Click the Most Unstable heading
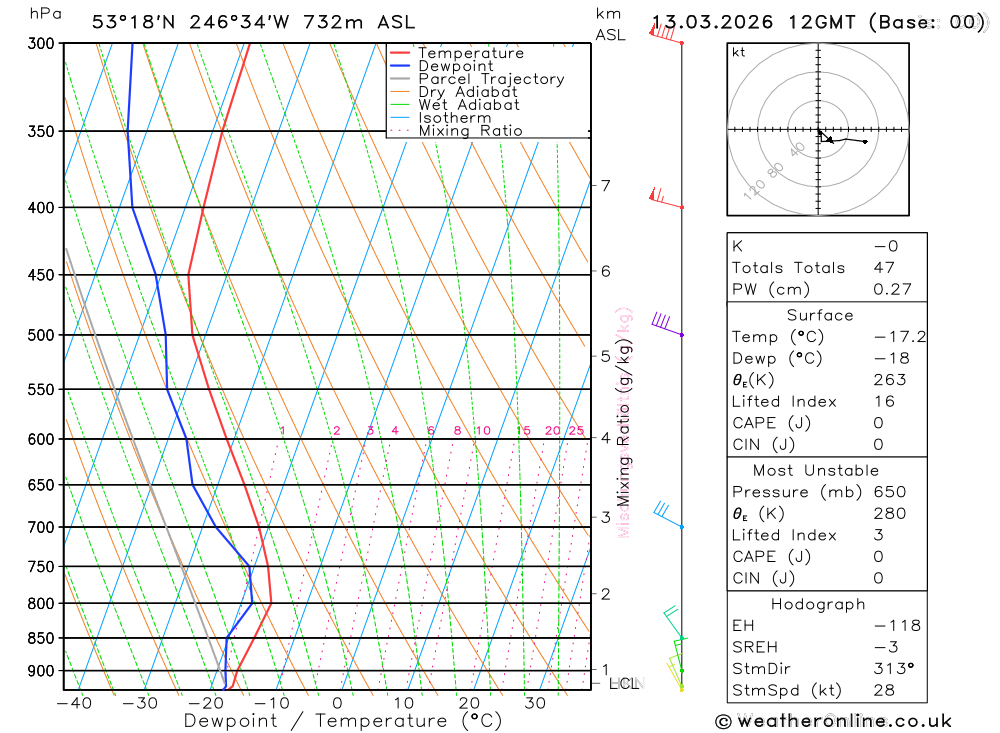Image resolution: width=1000 pixels, height=733 pixels. pyautogui.click(x=816, y=471)
